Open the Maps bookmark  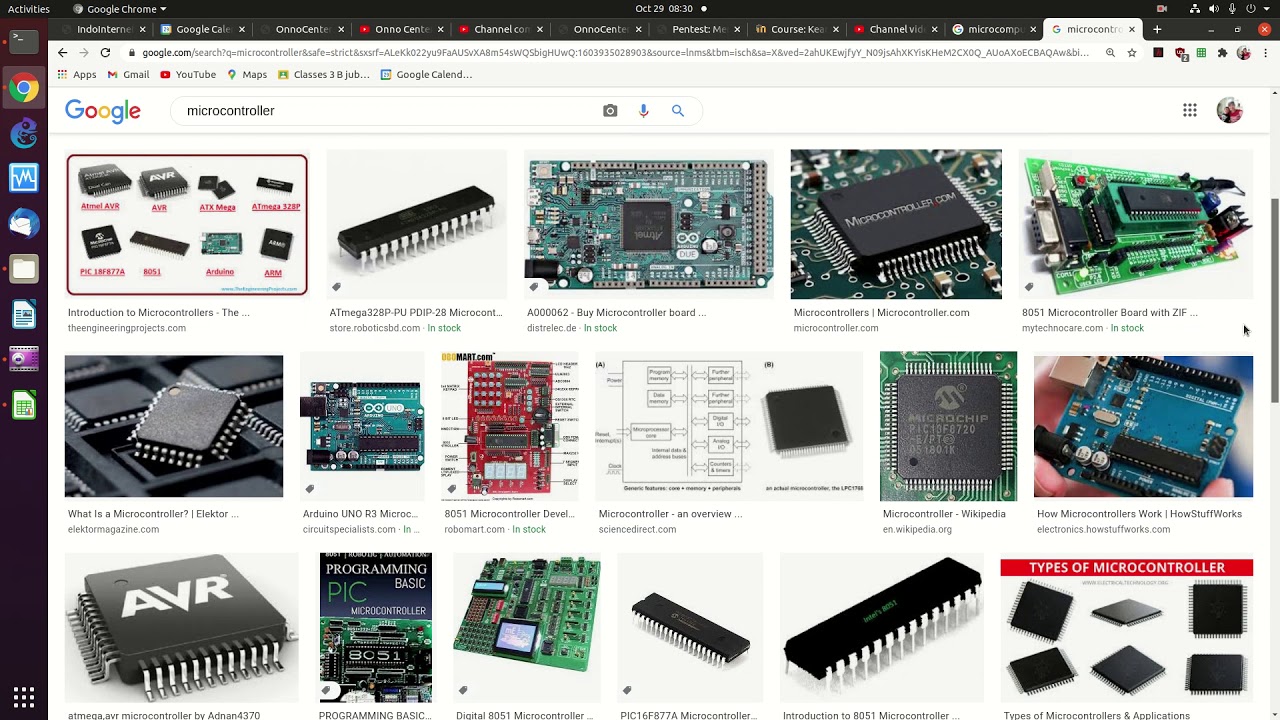[x=246, y=74]
